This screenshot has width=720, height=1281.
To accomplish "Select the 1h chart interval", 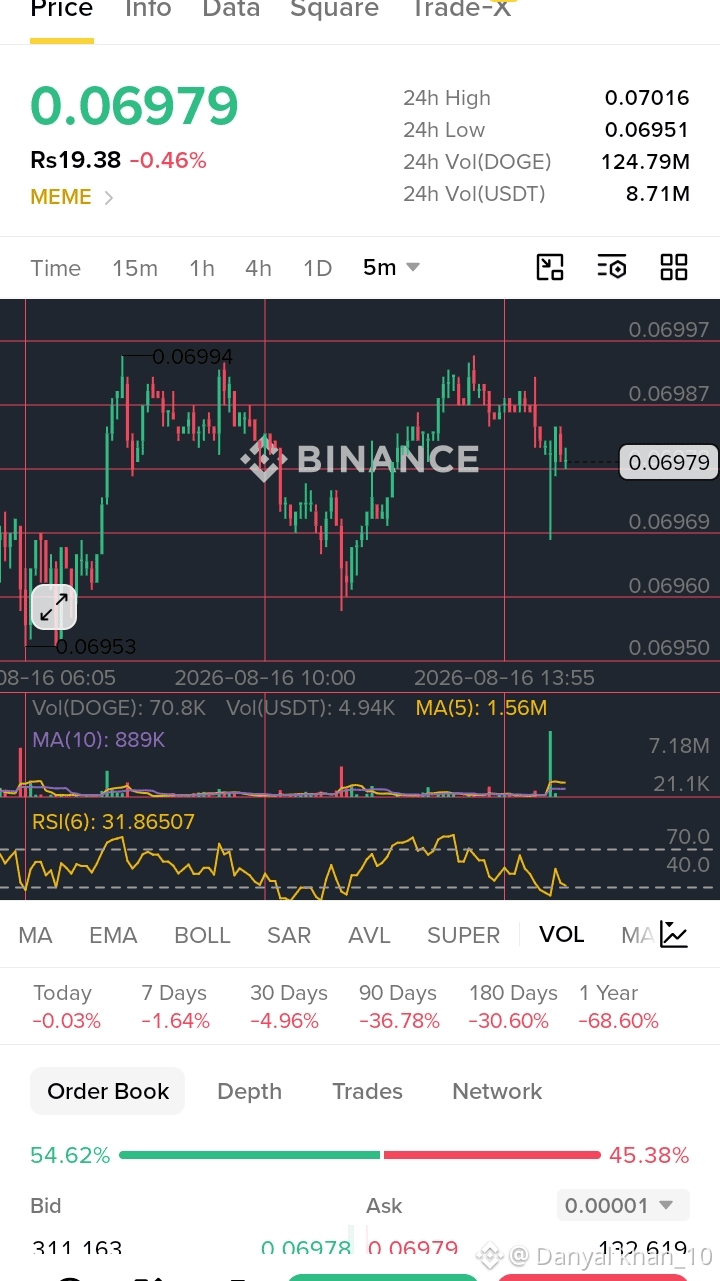I will click(202, 268).
